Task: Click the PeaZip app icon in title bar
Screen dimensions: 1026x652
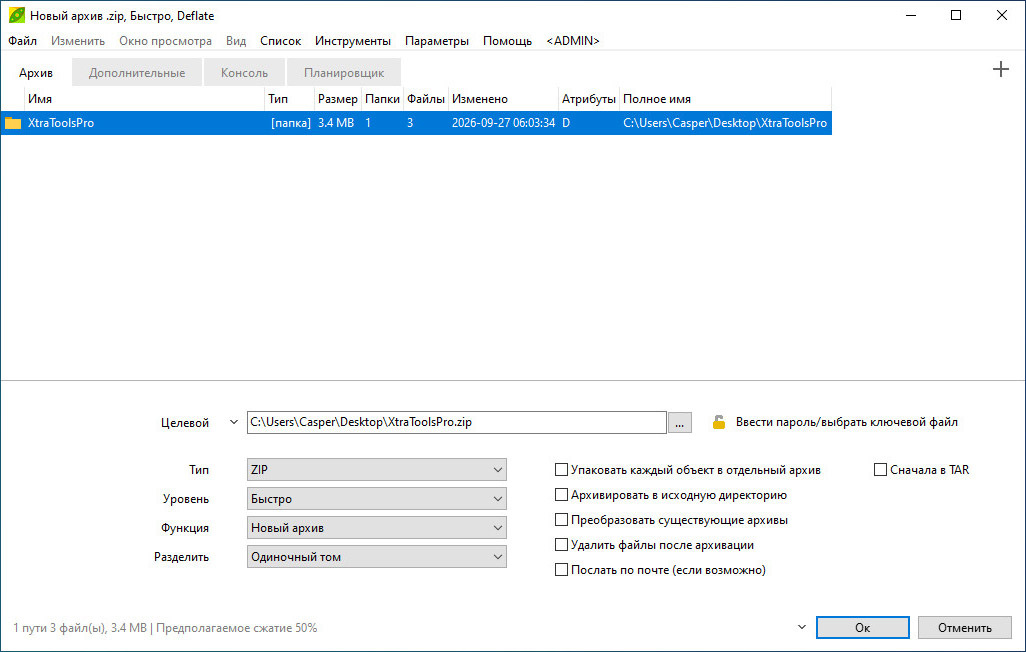Action: [16, 15]
